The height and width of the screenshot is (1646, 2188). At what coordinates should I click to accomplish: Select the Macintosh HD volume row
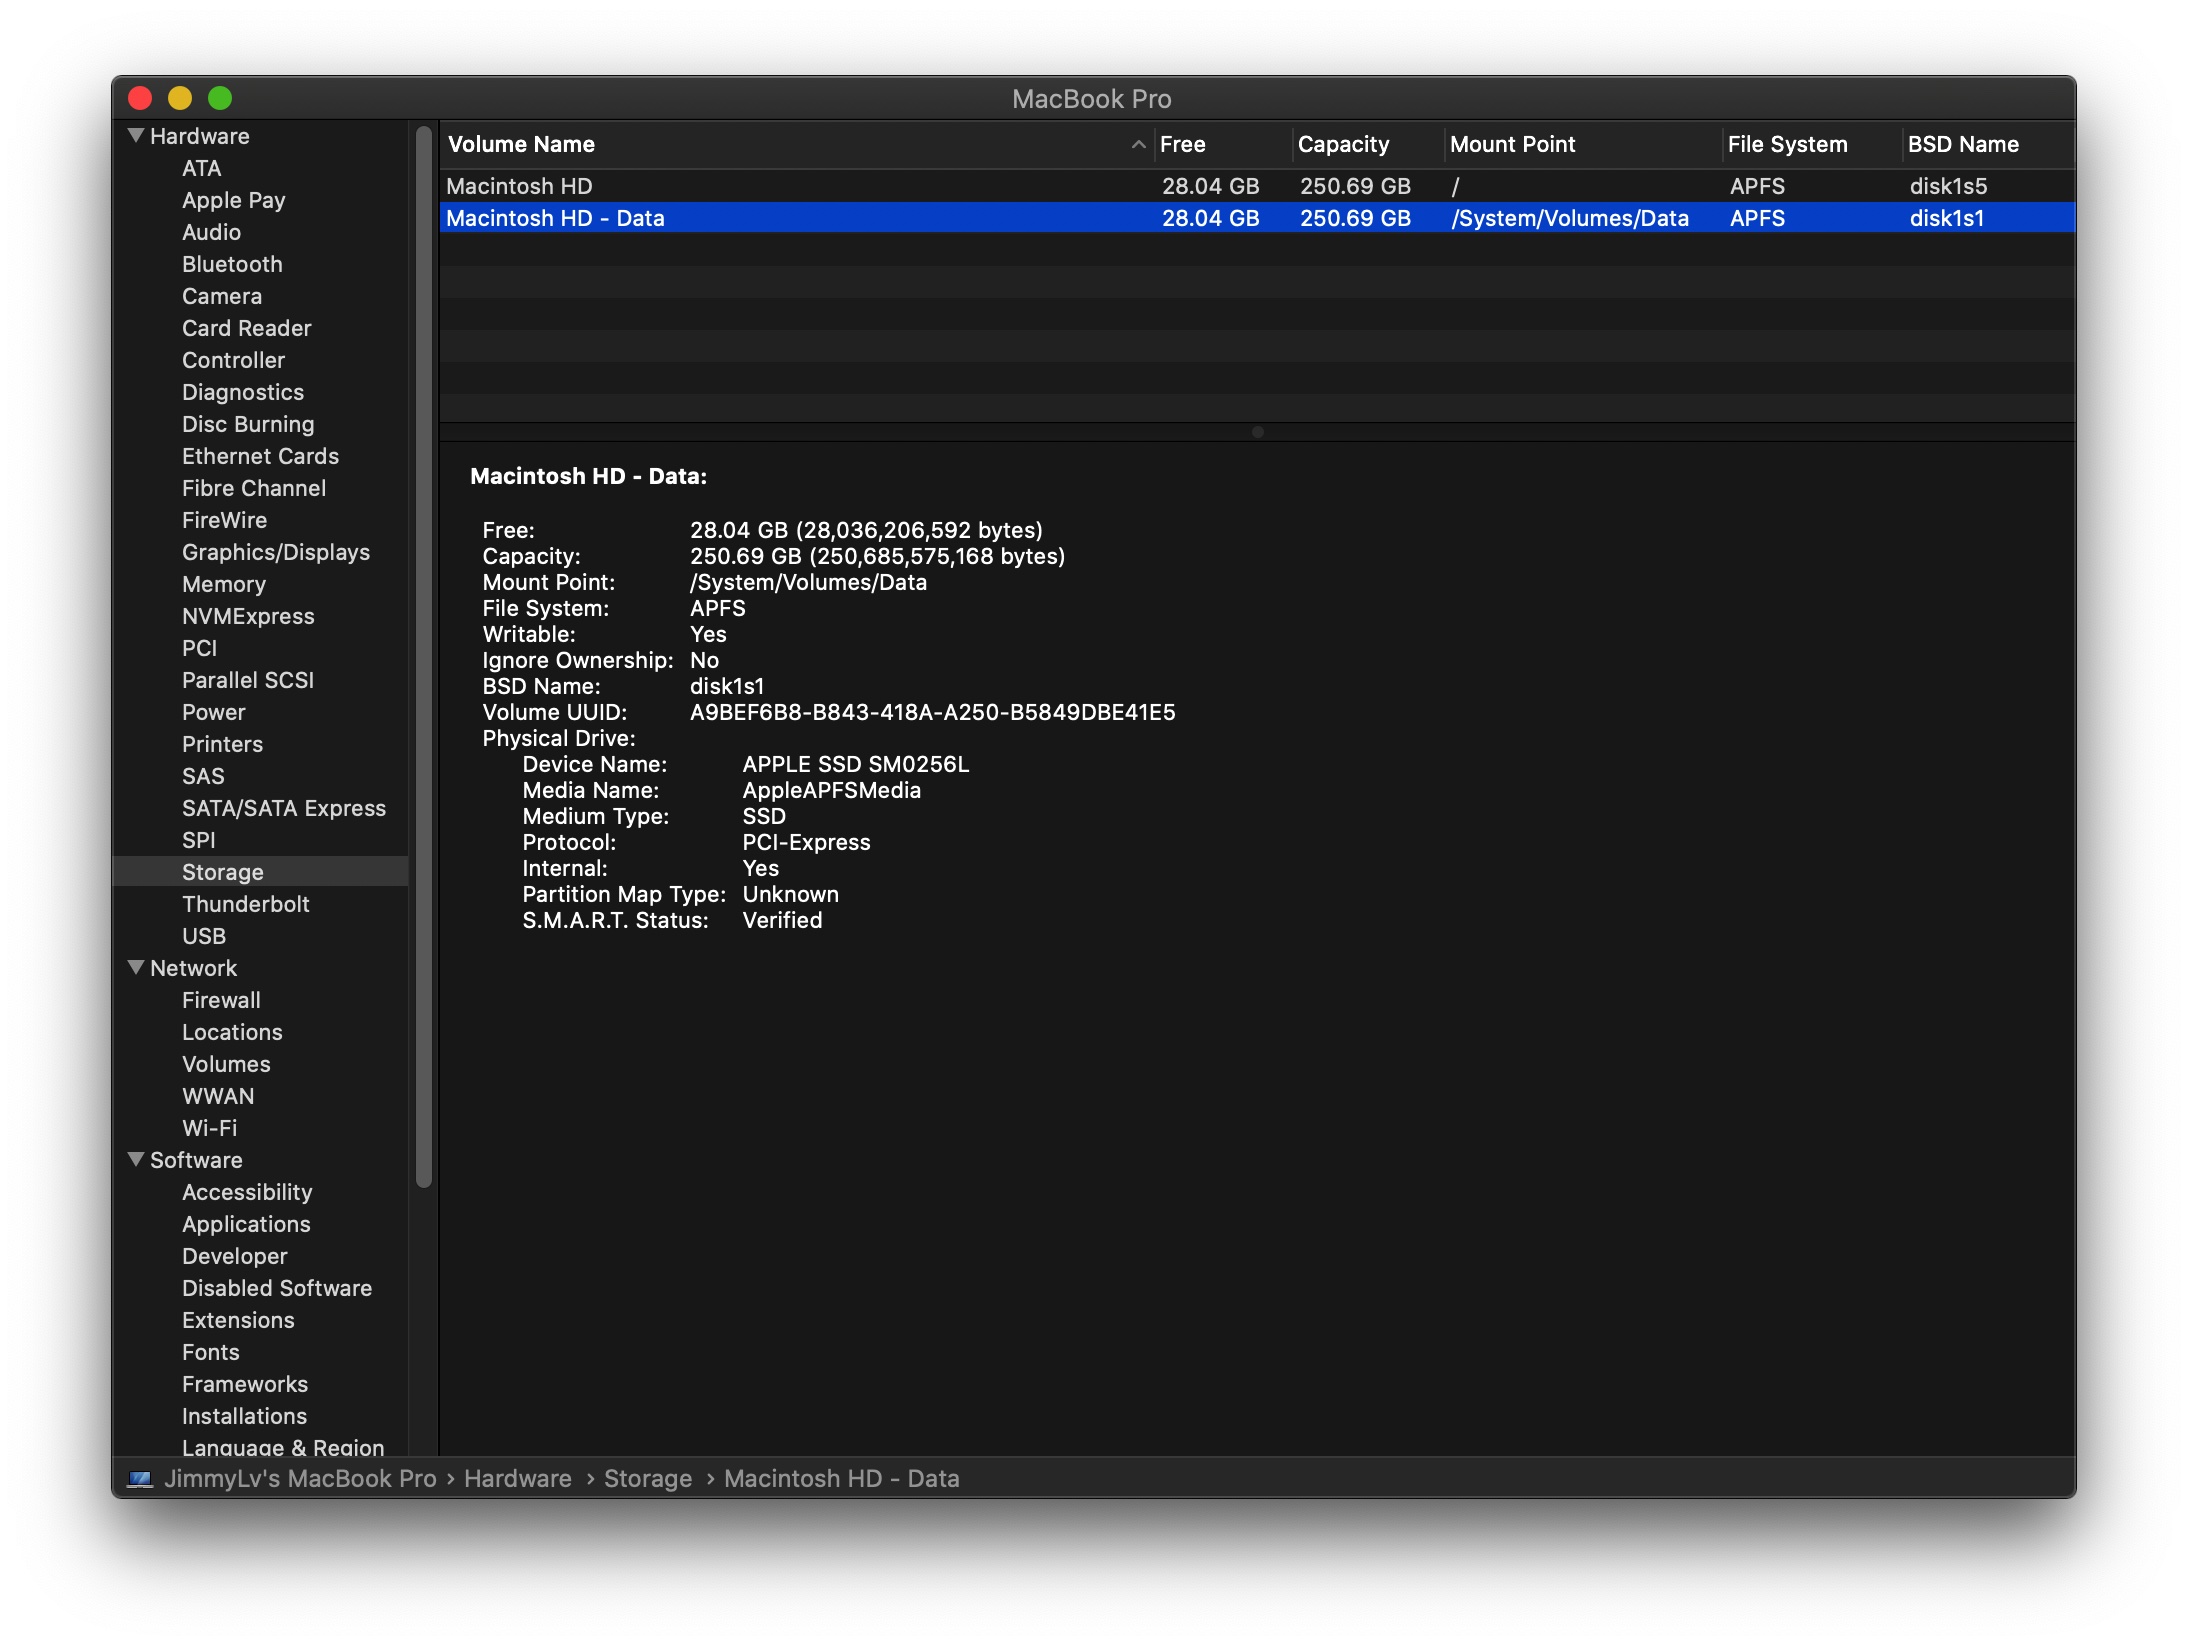pyautogui.click(x=520, y=186)
